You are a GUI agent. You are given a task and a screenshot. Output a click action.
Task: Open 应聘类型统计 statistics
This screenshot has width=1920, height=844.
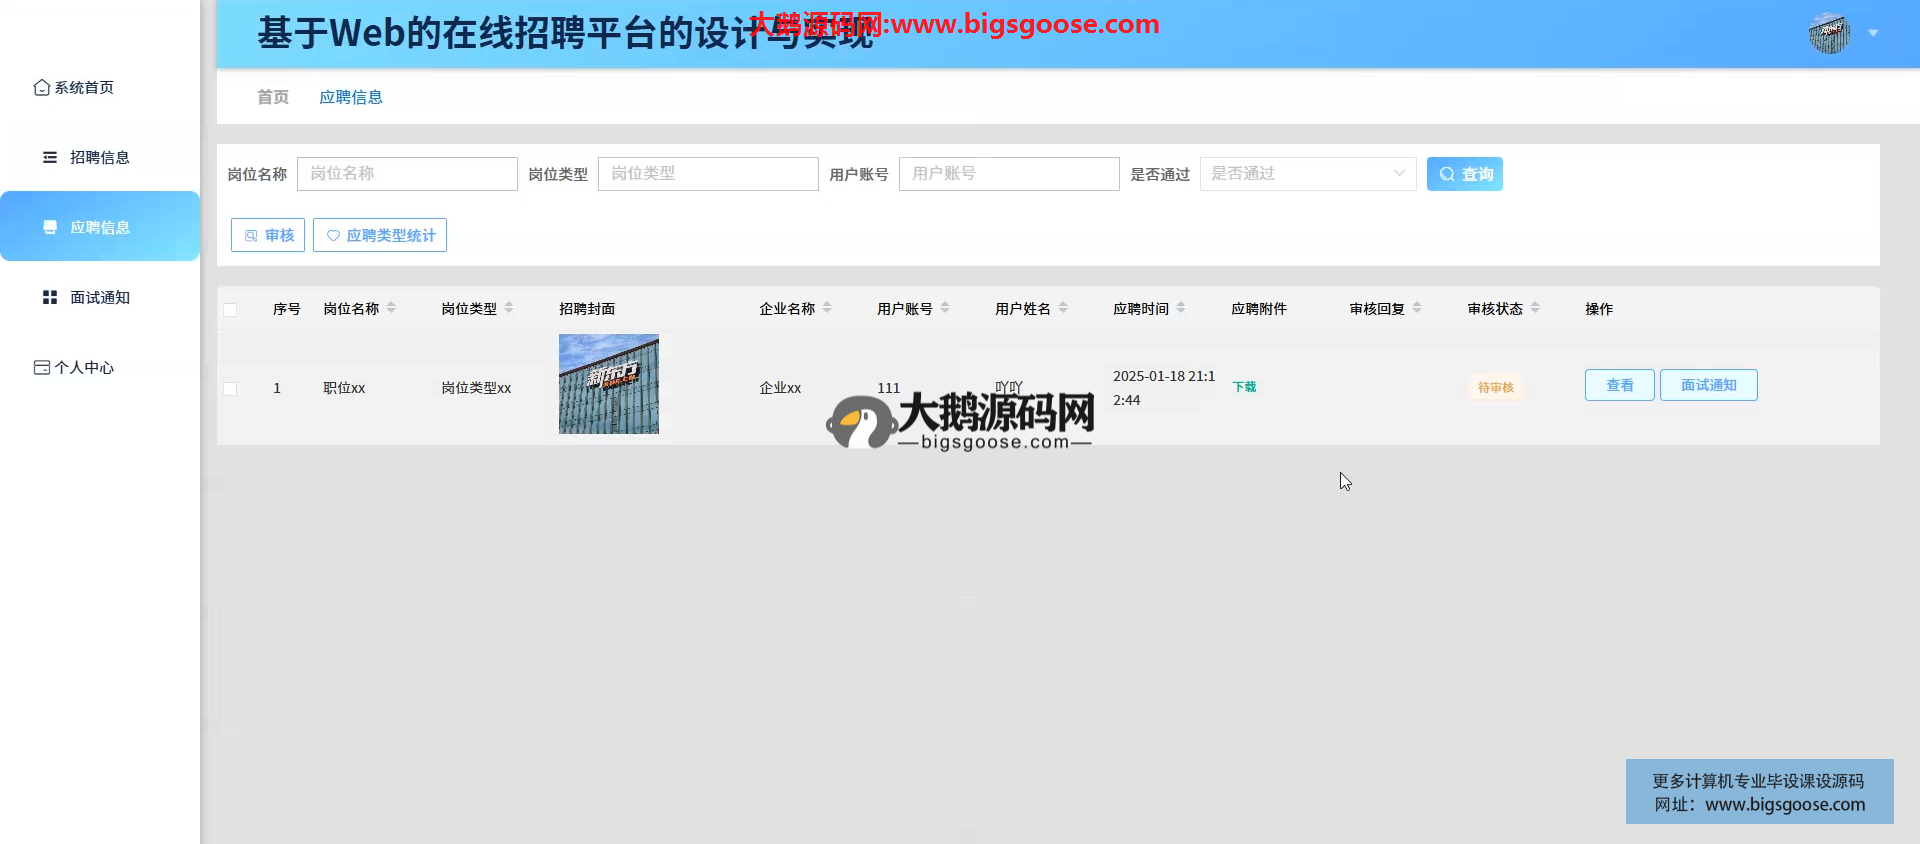380,235
